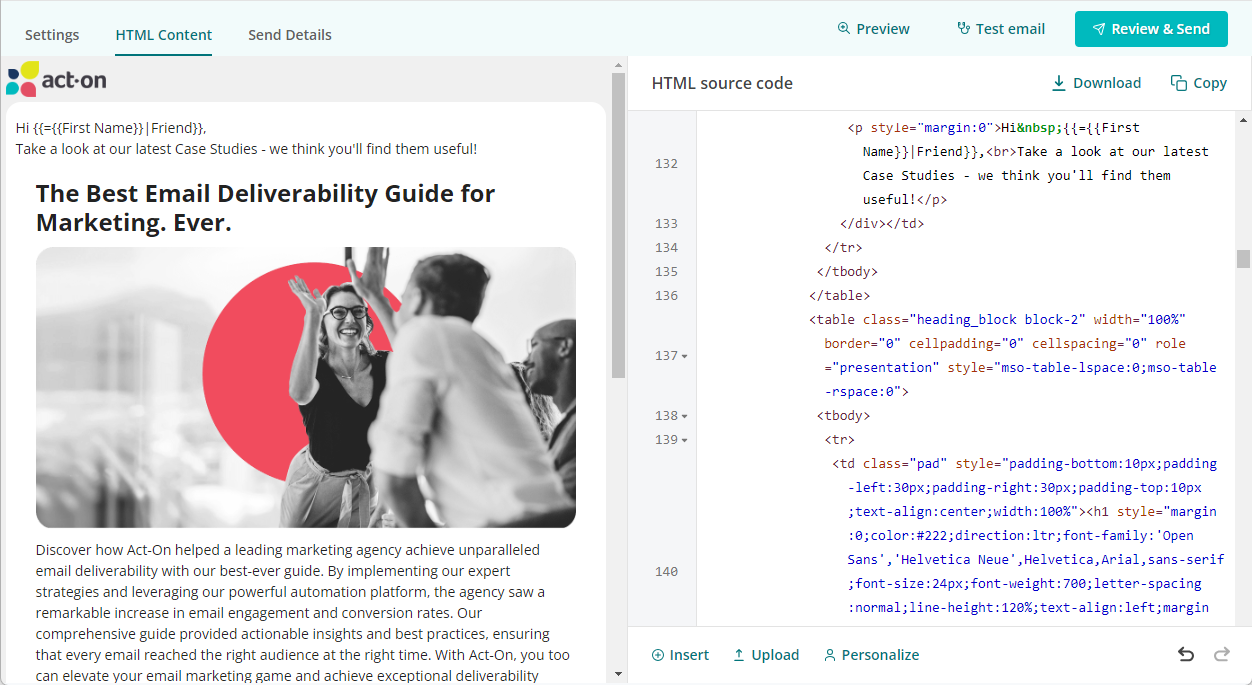Switch to HTML Content tab

pos(164,35)
